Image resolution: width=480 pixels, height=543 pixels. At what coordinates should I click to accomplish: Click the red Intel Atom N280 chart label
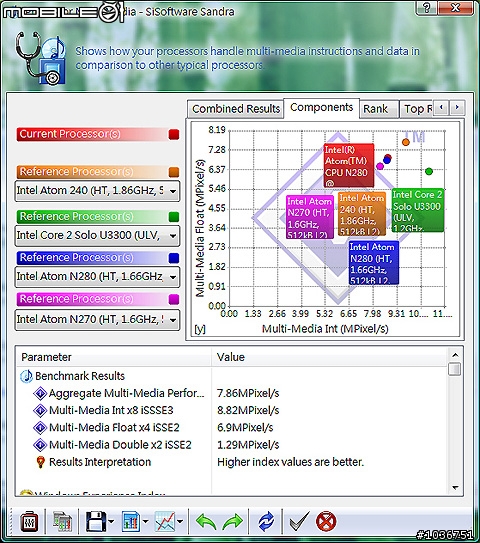coord(349,166)
